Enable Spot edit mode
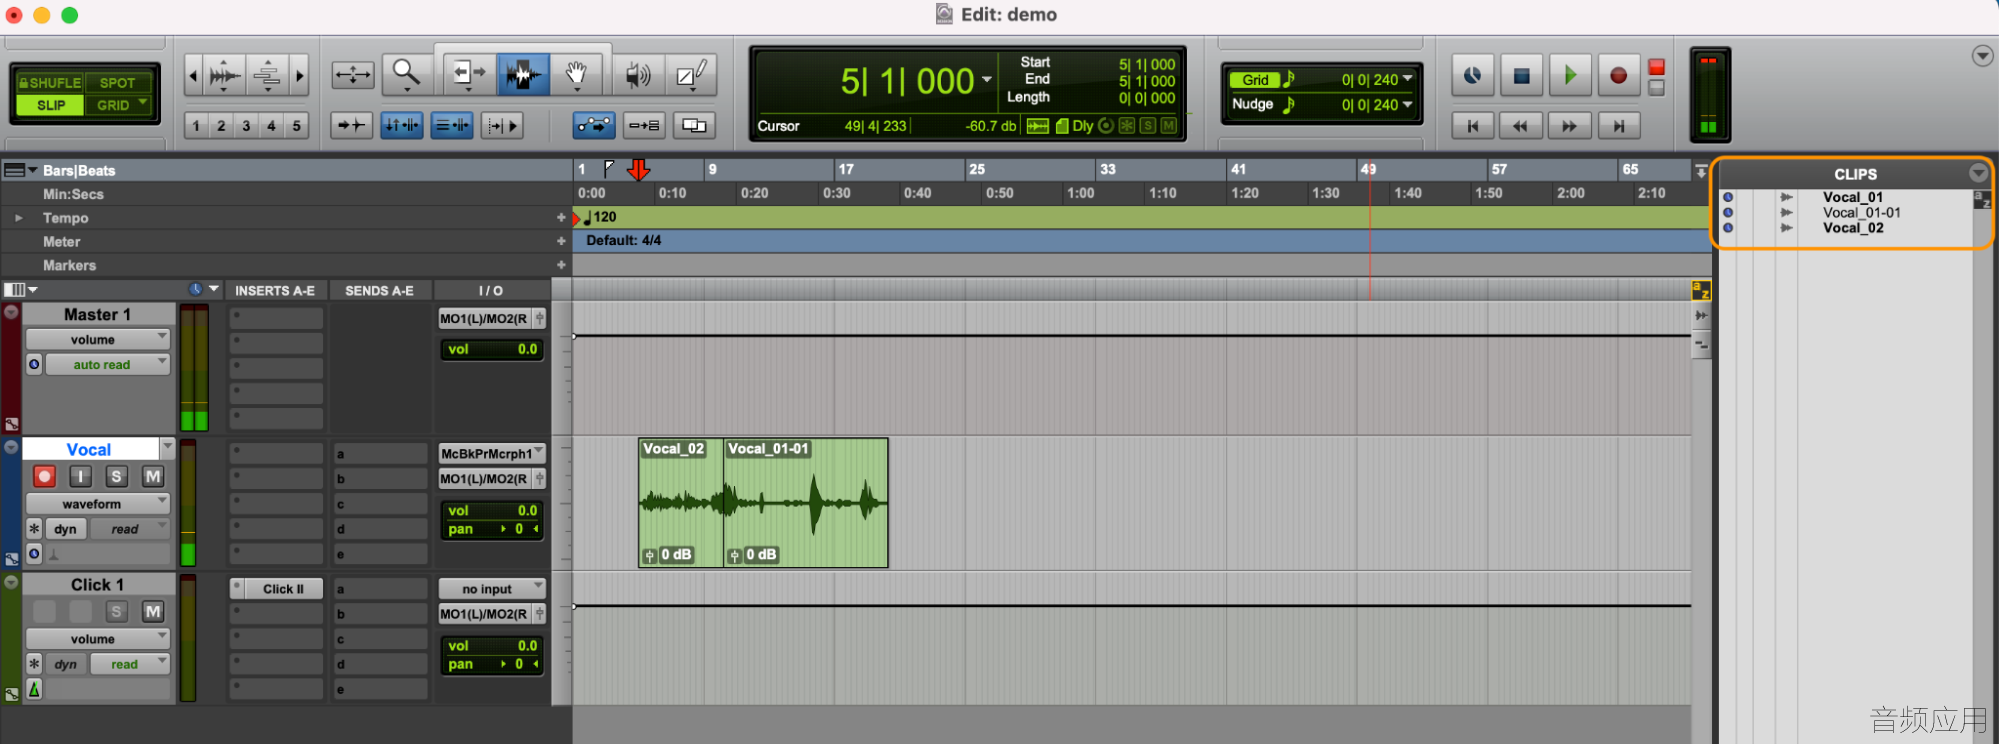The image size is (1999, 744). tap(117, 83)
